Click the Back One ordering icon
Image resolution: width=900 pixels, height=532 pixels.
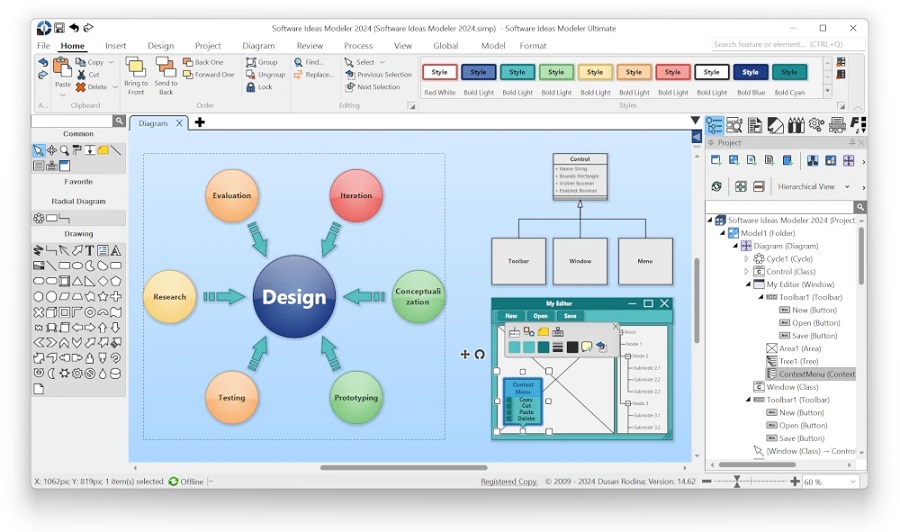click(188, 62)
